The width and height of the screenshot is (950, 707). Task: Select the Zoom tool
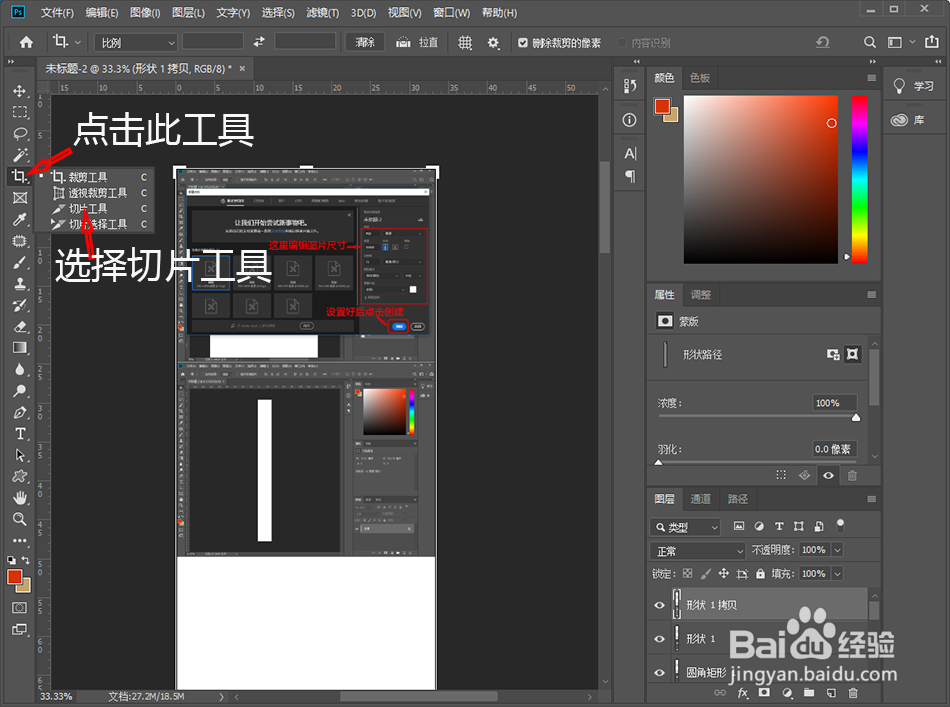tap(19, 519)
